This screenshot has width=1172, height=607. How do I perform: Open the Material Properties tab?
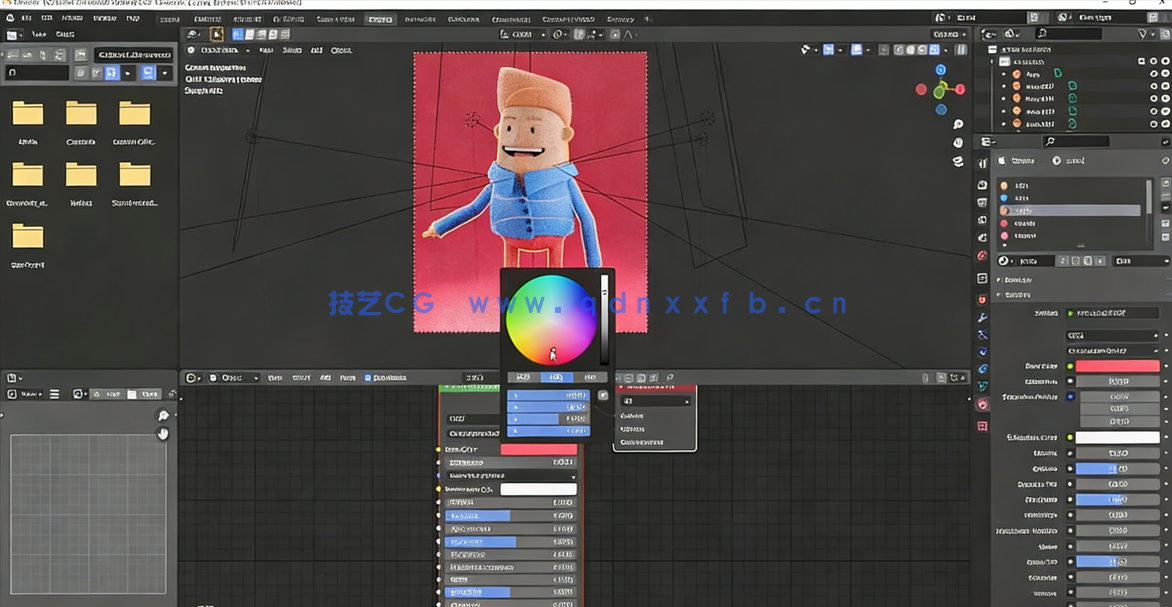985,404
